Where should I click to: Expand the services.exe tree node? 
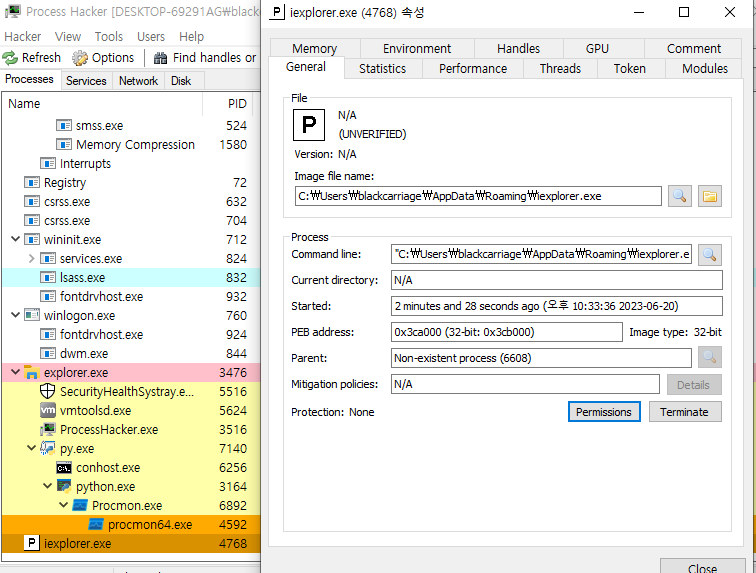(31, 259)
